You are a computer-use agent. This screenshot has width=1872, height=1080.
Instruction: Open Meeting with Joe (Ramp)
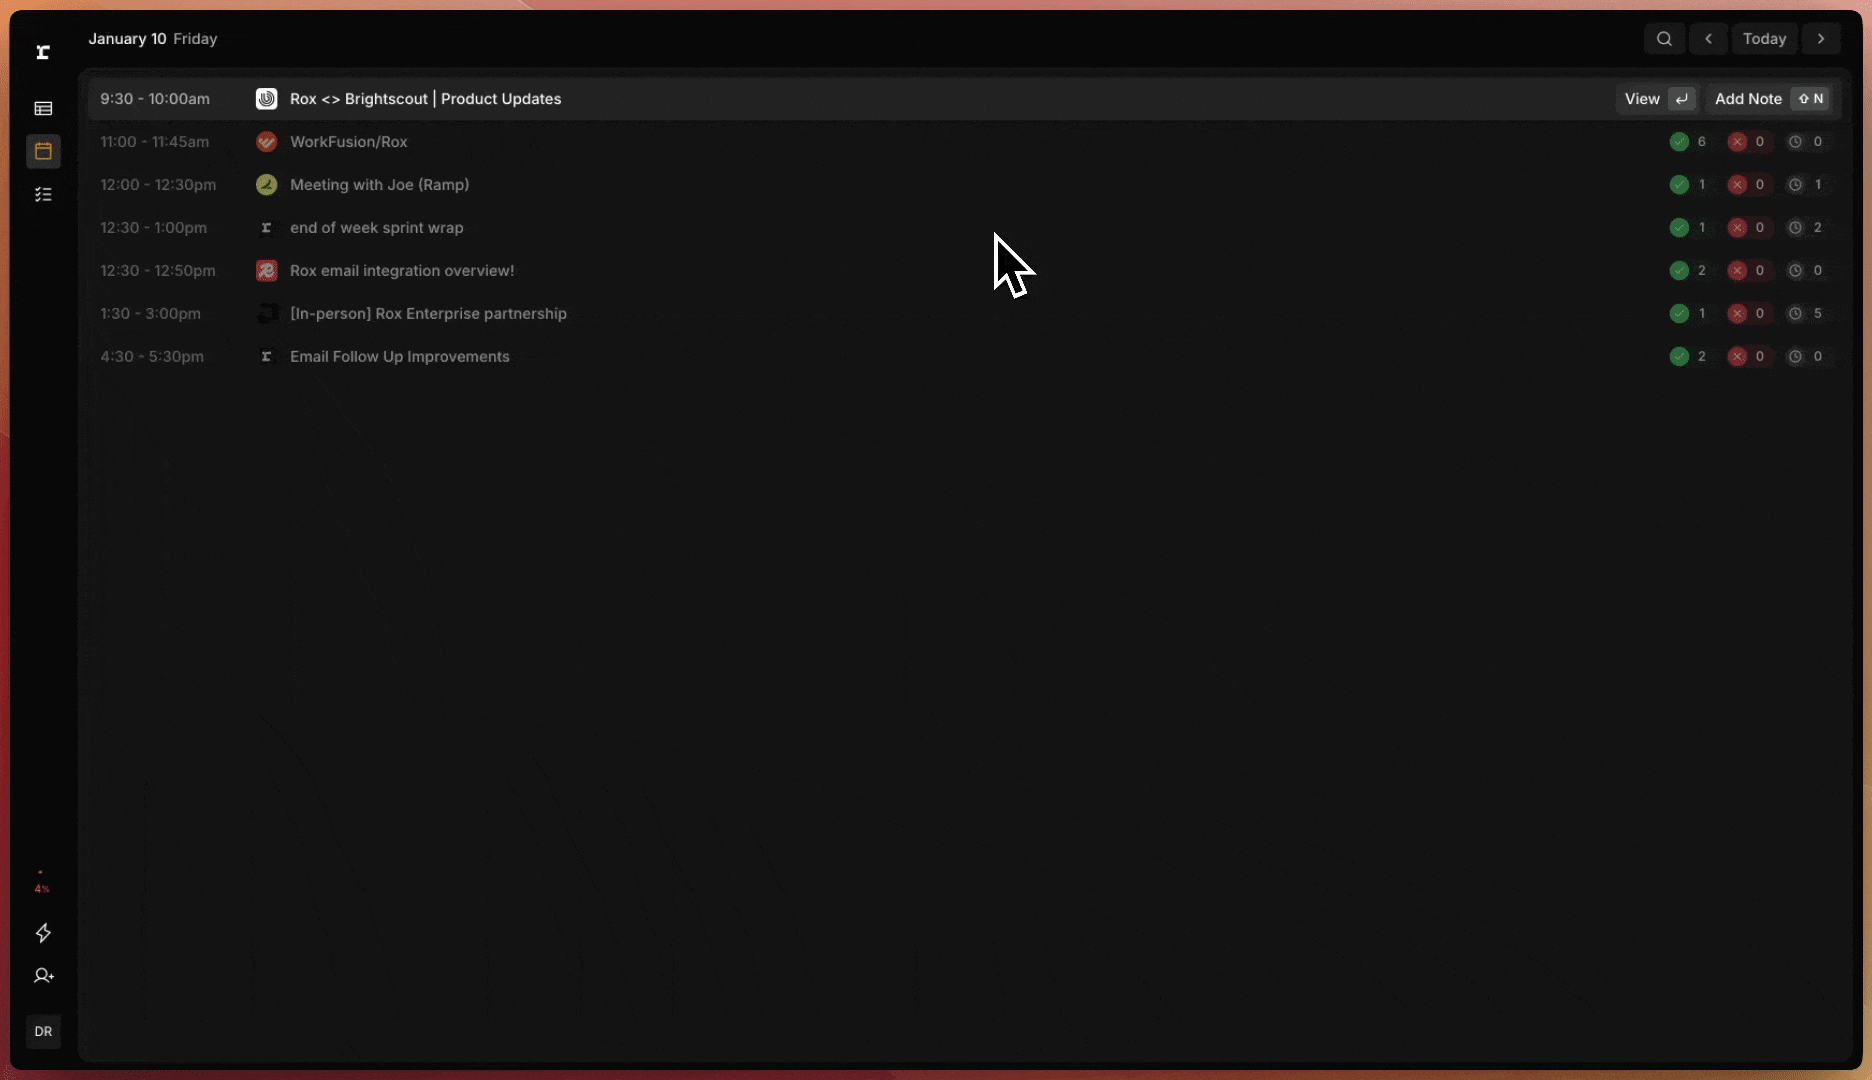click(x=379, y=185)
